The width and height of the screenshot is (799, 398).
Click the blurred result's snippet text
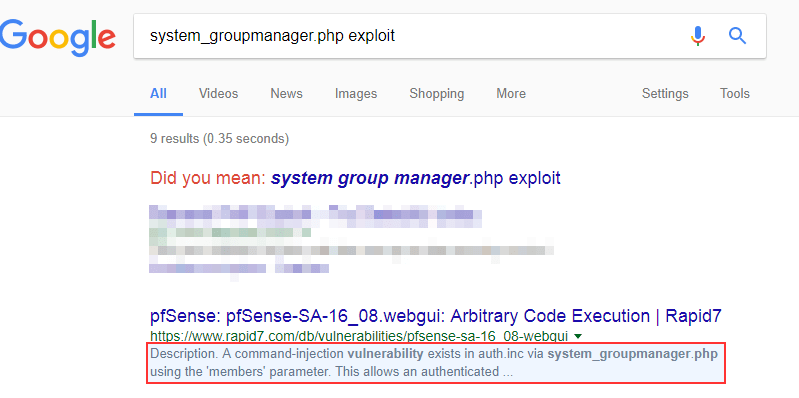coord(352,259)
